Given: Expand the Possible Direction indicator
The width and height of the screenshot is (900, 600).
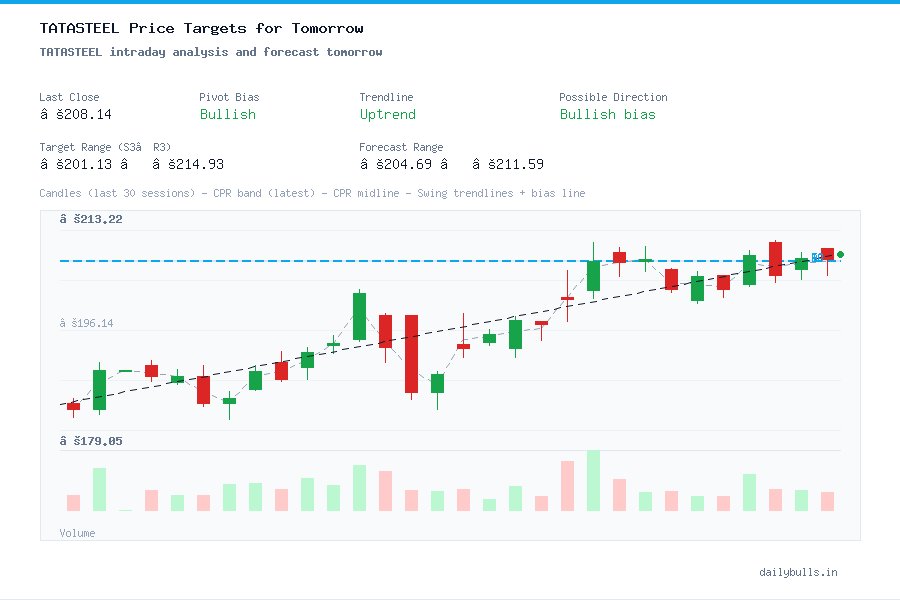Looking at the screenshot, I should (x=608, y=114).
